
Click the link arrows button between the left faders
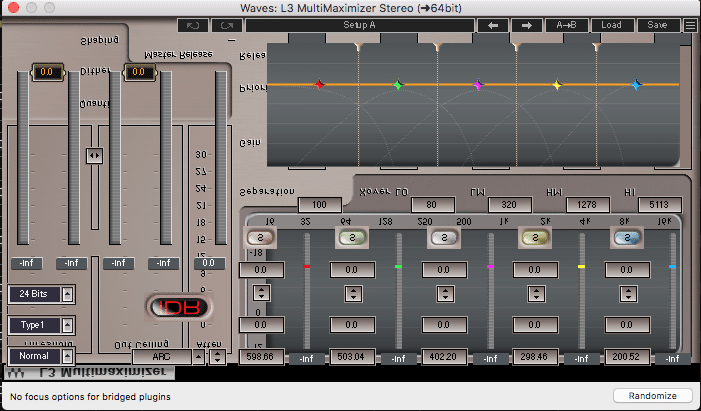(94, 156)
